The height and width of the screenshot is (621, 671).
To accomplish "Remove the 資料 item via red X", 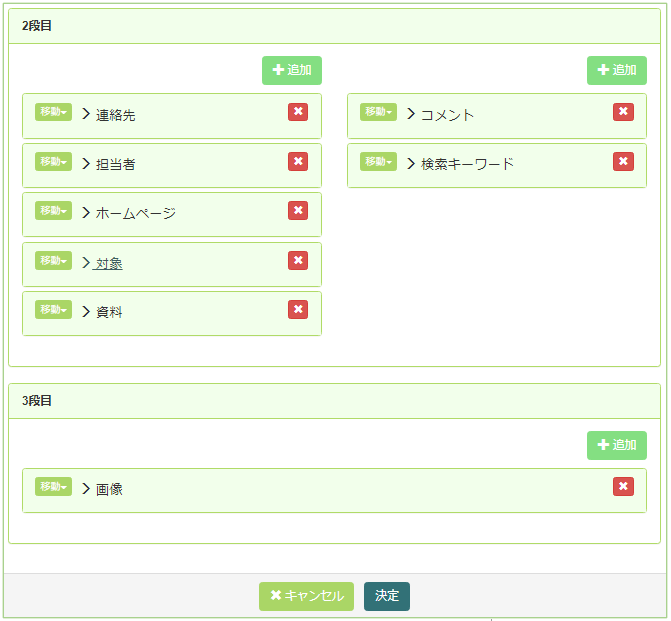I will (x=297, y=309).
